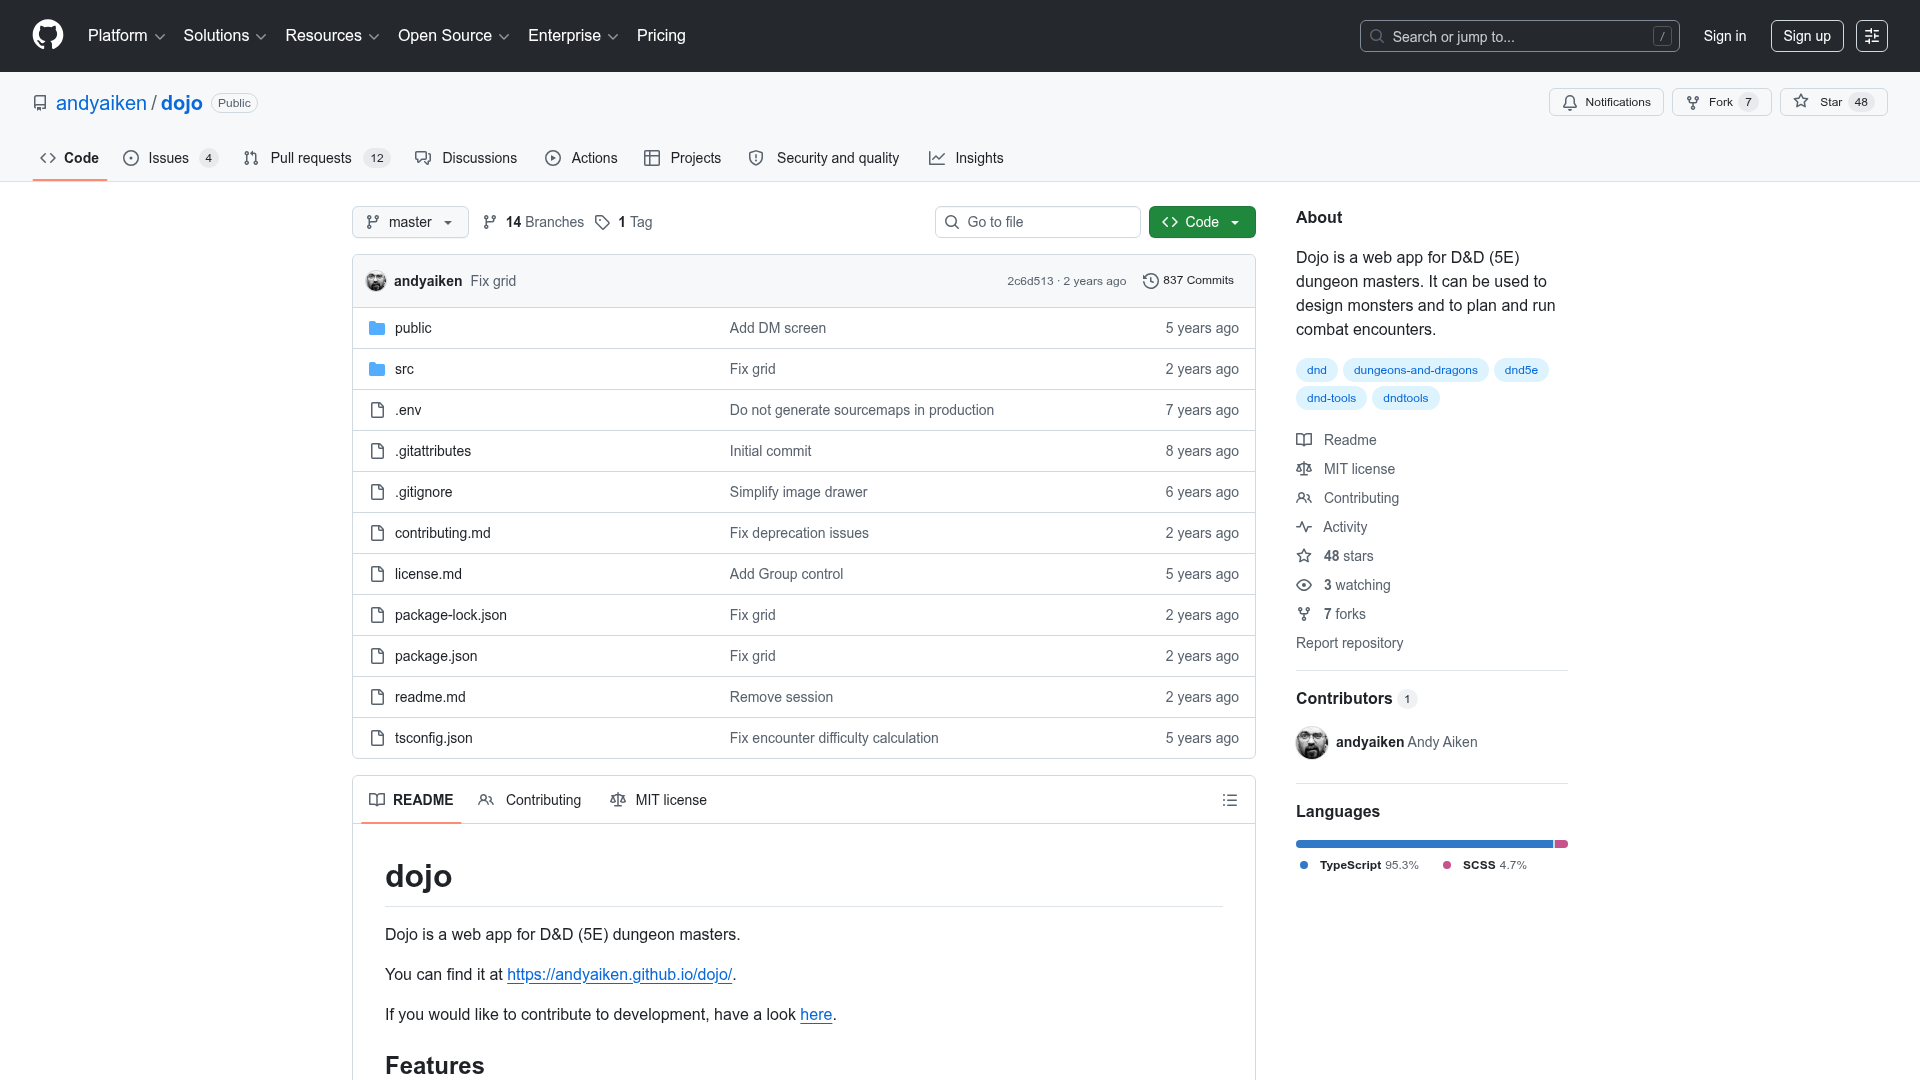Fork this repository
Viewport: 1920px width, 1080px height.
click(1720, 102)
